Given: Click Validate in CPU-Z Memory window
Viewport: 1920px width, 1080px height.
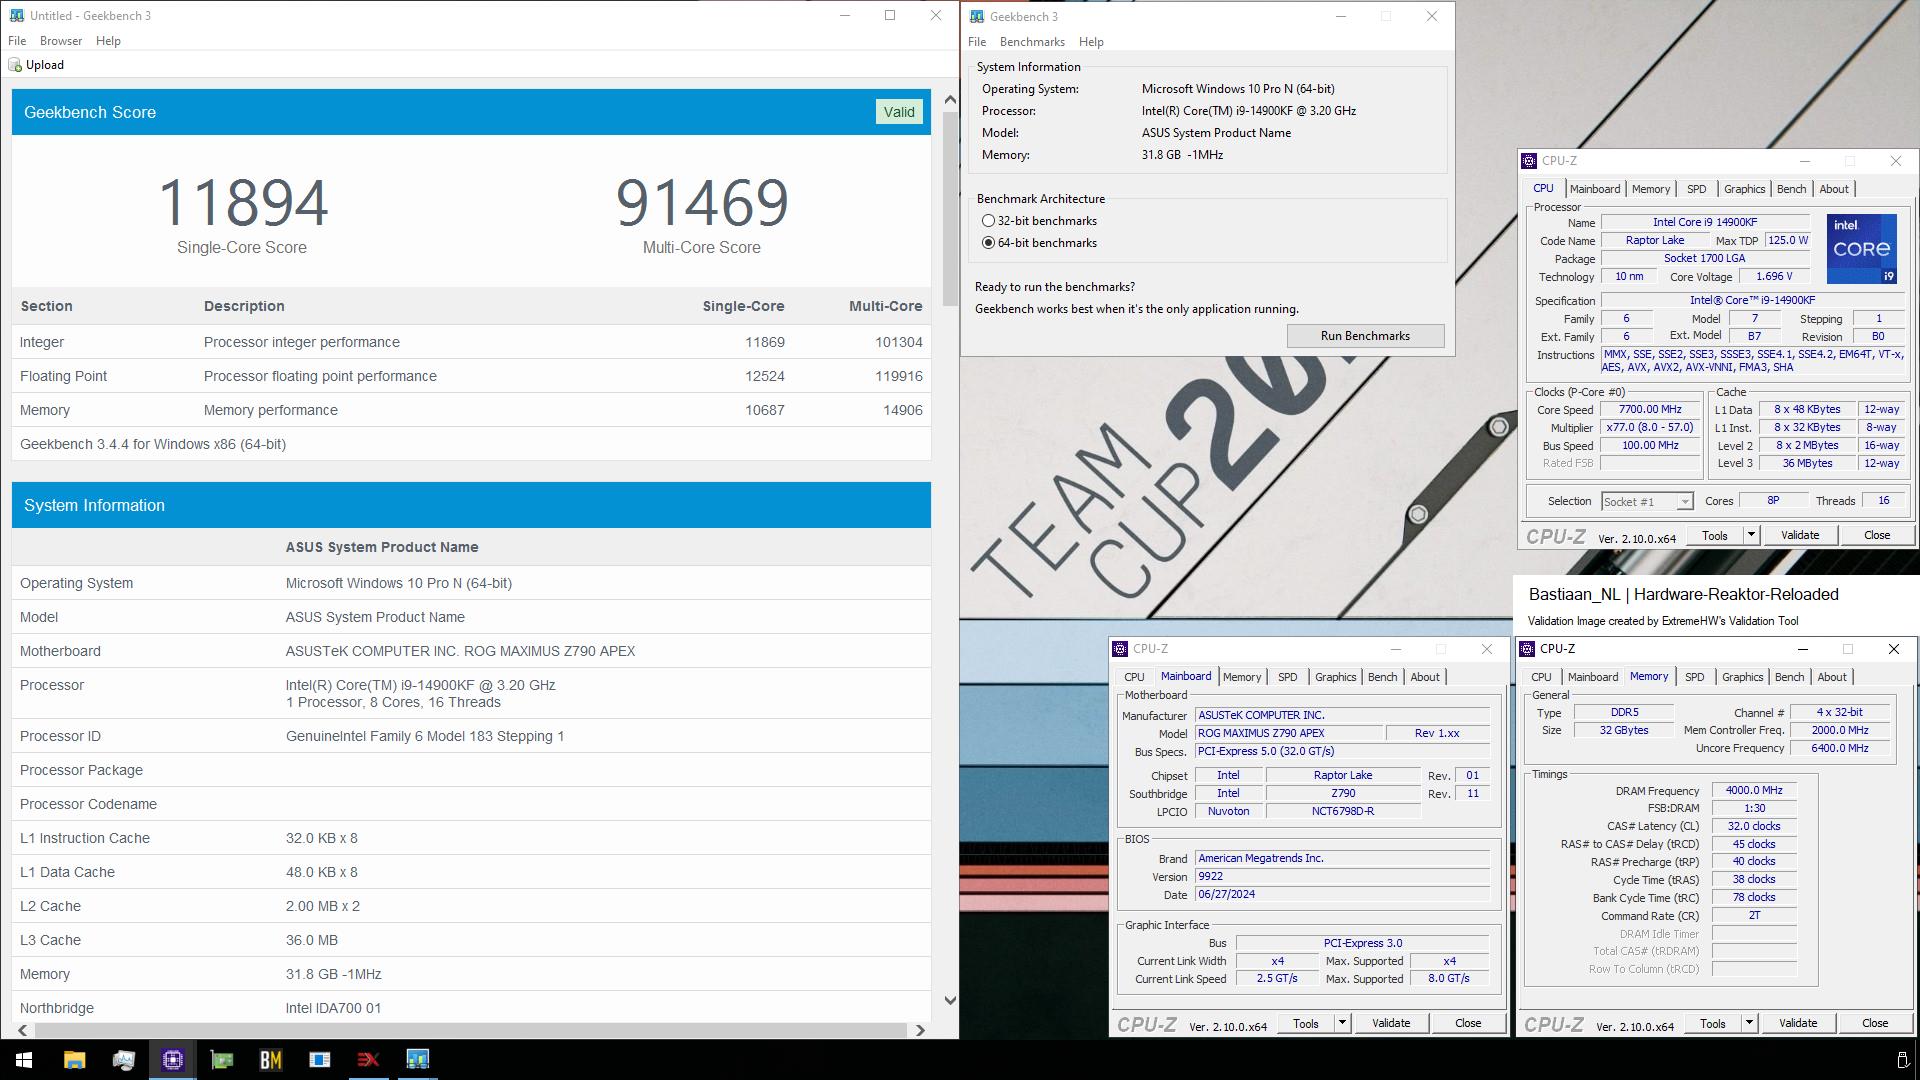Looking at the screenshot, I should pyautogui.click(x=1798, y=1023).
